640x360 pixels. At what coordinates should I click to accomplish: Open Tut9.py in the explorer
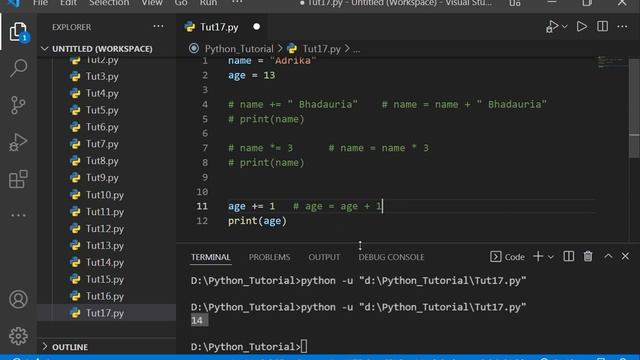pos(102,178)
